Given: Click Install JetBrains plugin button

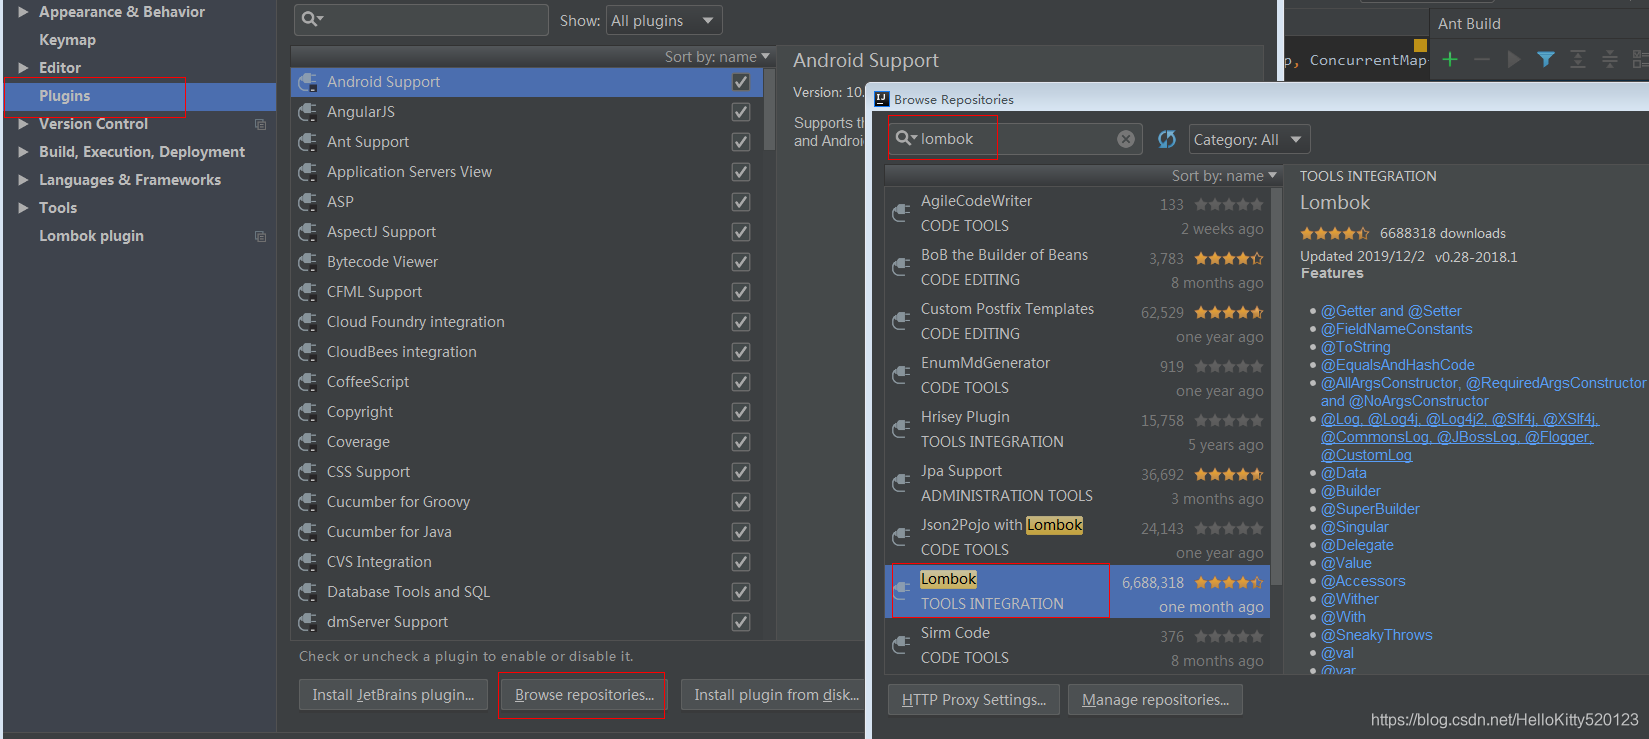Looking at the screenshot, I should [393, 695].
